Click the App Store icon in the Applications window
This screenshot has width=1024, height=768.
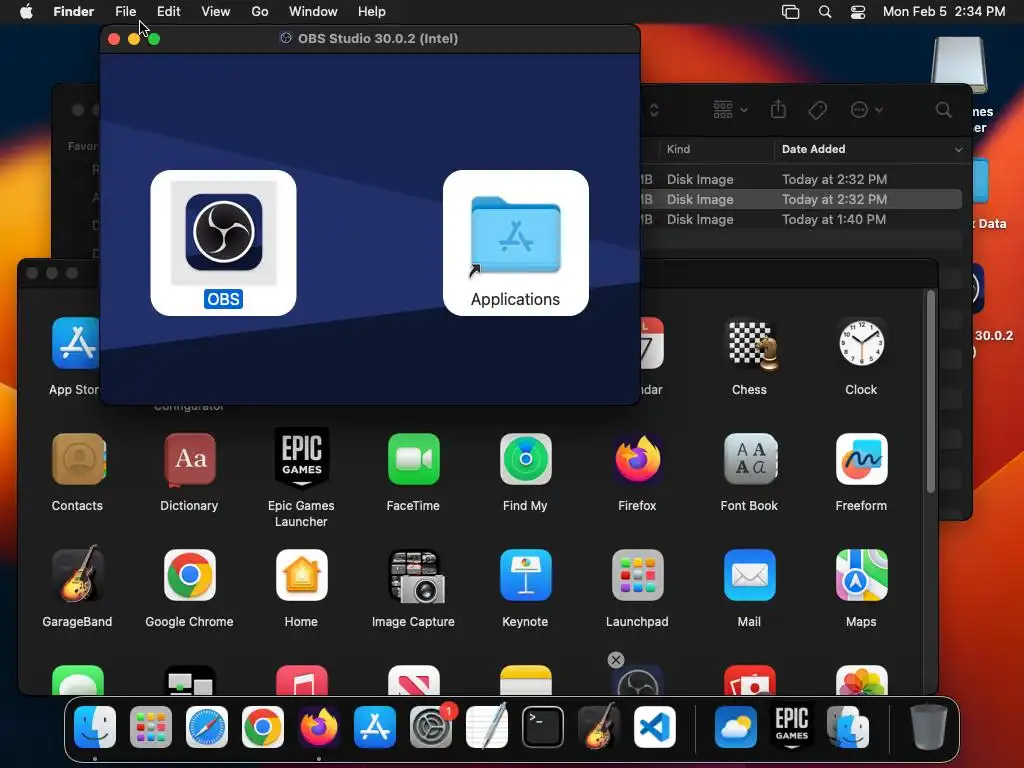(76, 344)
